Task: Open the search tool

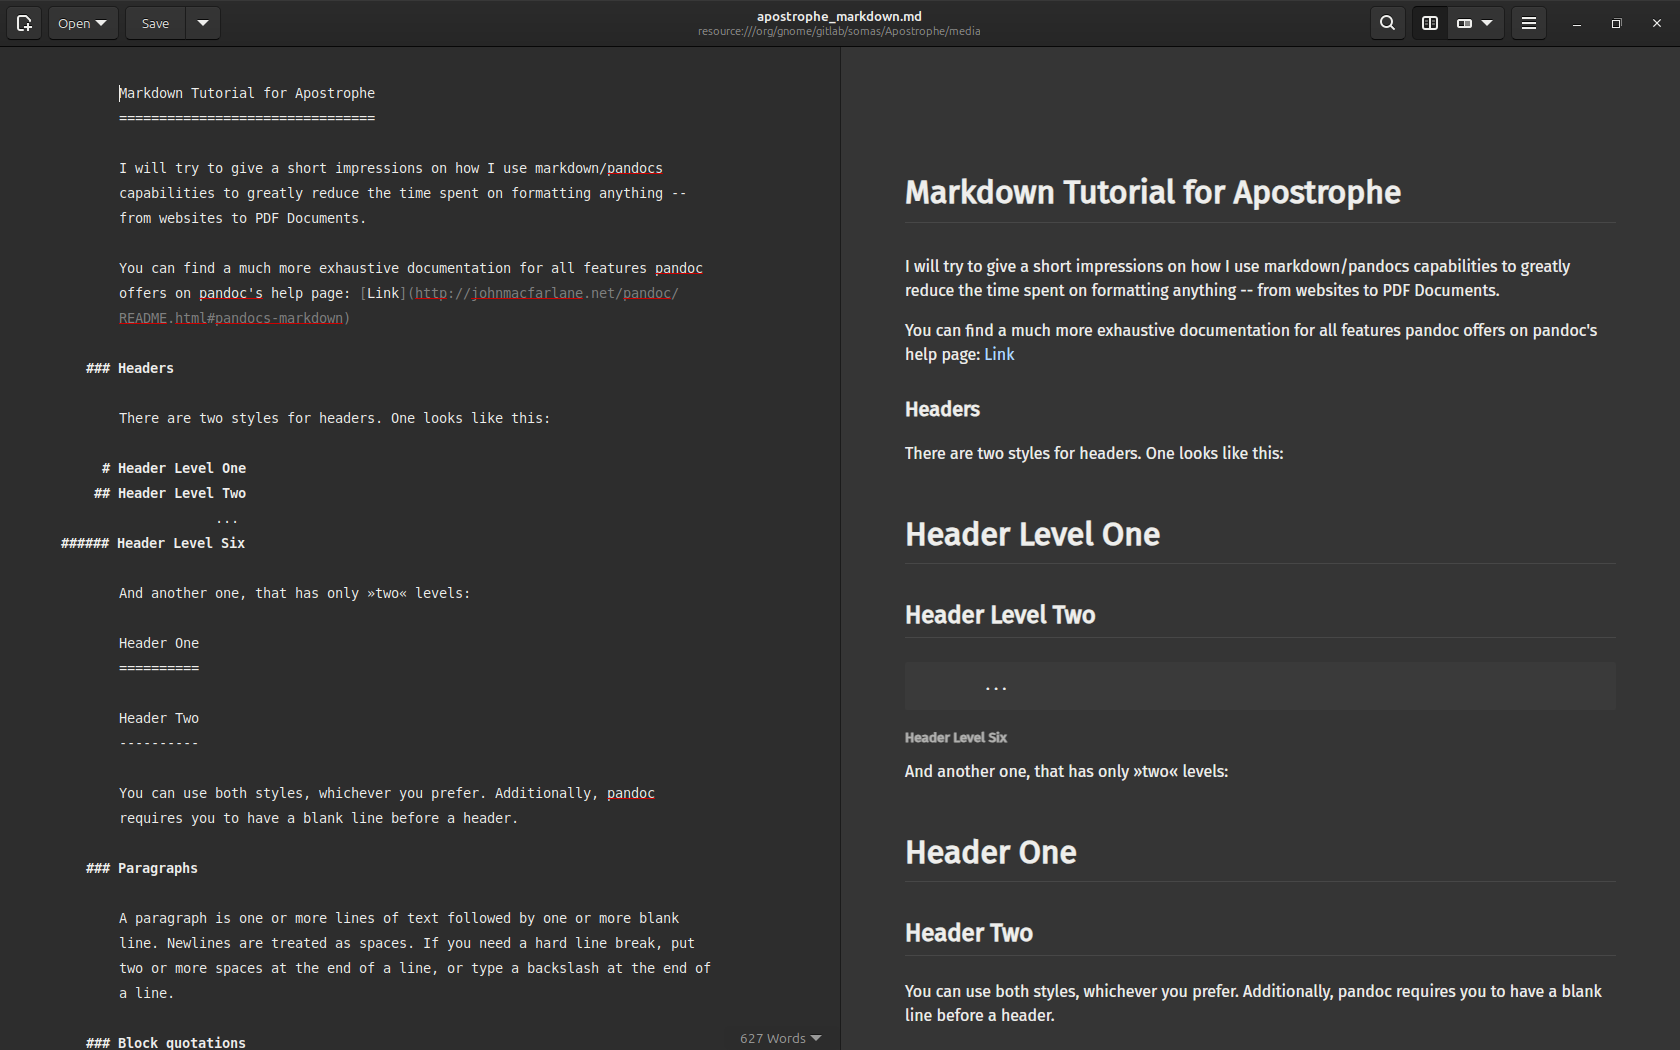Action: tap(1387, 23)
